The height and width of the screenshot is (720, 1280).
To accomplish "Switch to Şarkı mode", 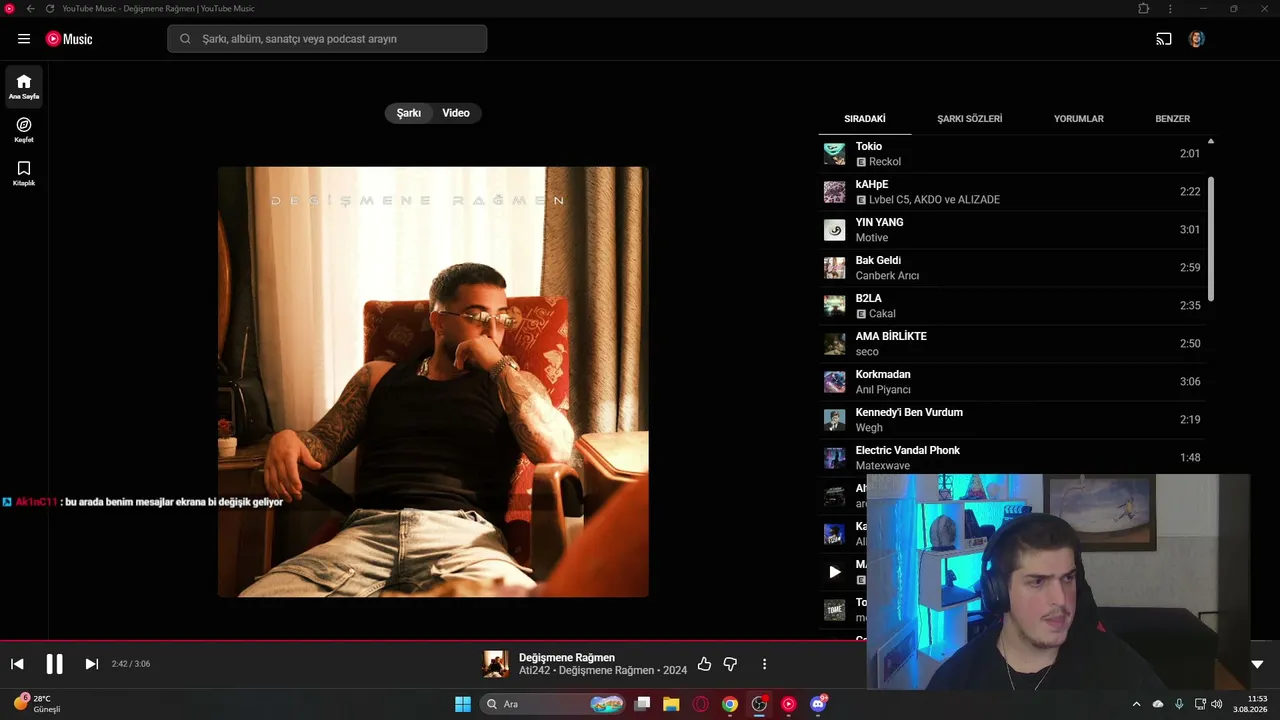I will click(409, 113).
